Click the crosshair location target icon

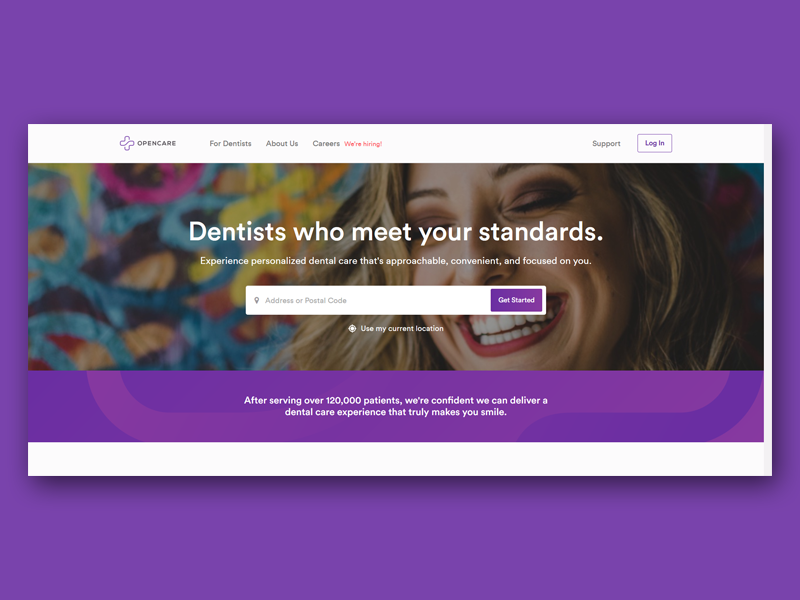352,329
